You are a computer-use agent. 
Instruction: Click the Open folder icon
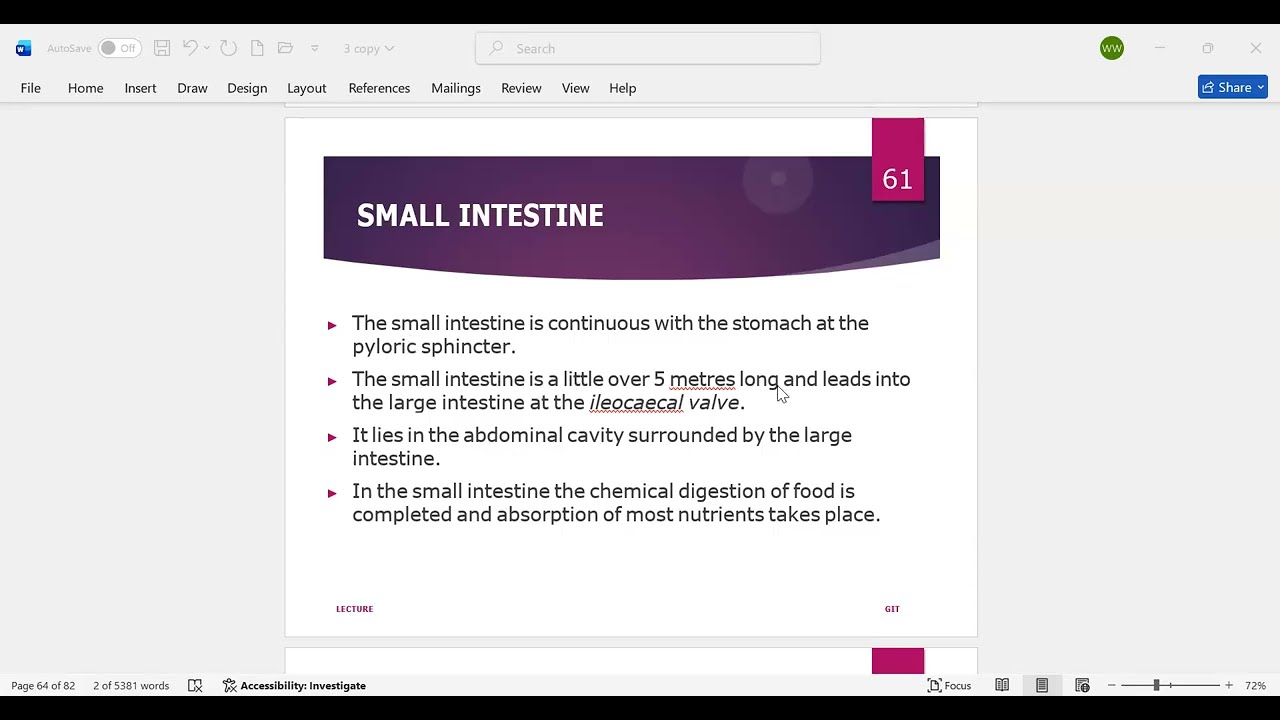coord(285,48)
